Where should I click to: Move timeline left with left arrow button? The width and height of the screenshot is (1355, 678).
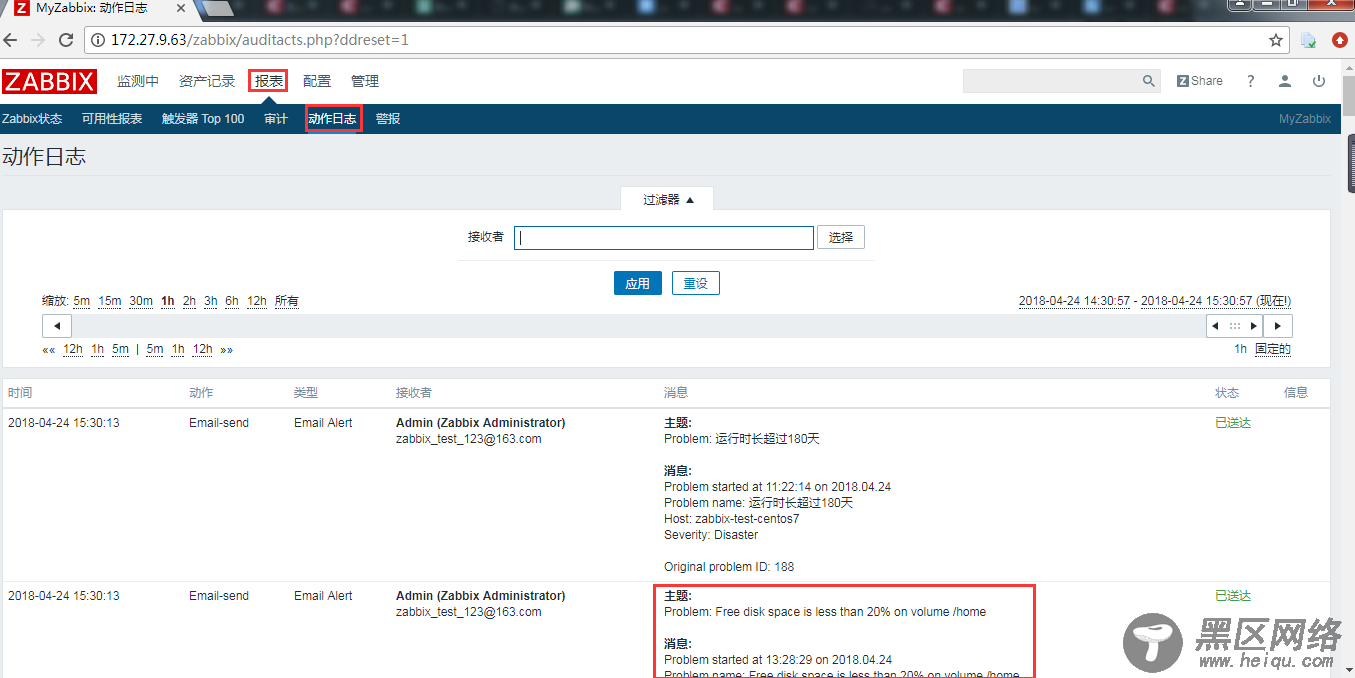[x=56, y=326]
